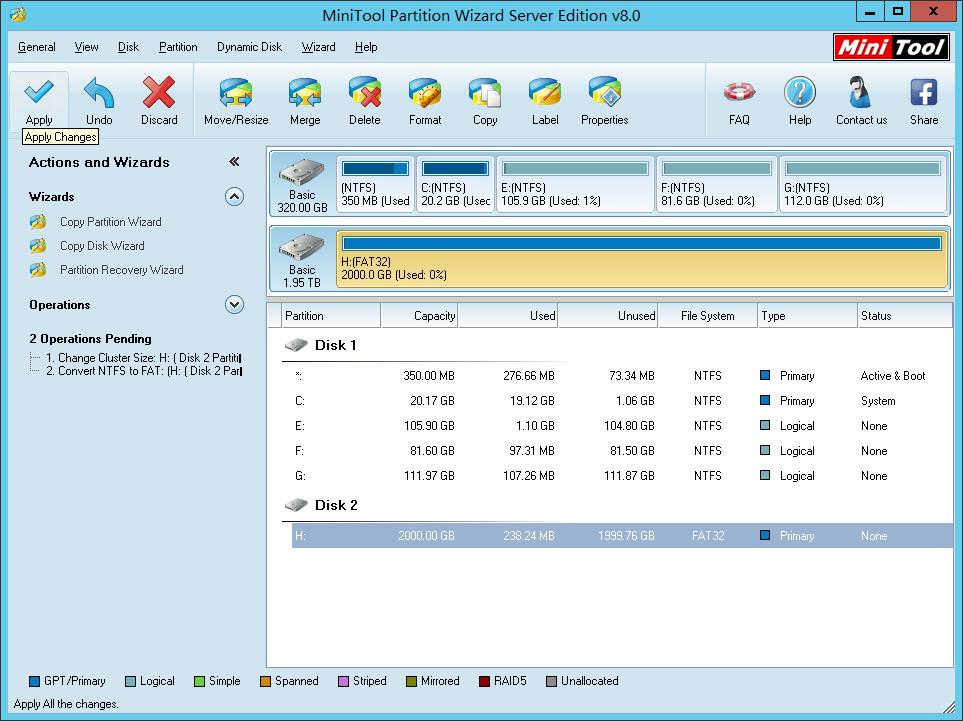The image size is (963, 721).
Task: Select the H:(FAT32) 2000.0 GB block
Action: (x=642, y=259)
